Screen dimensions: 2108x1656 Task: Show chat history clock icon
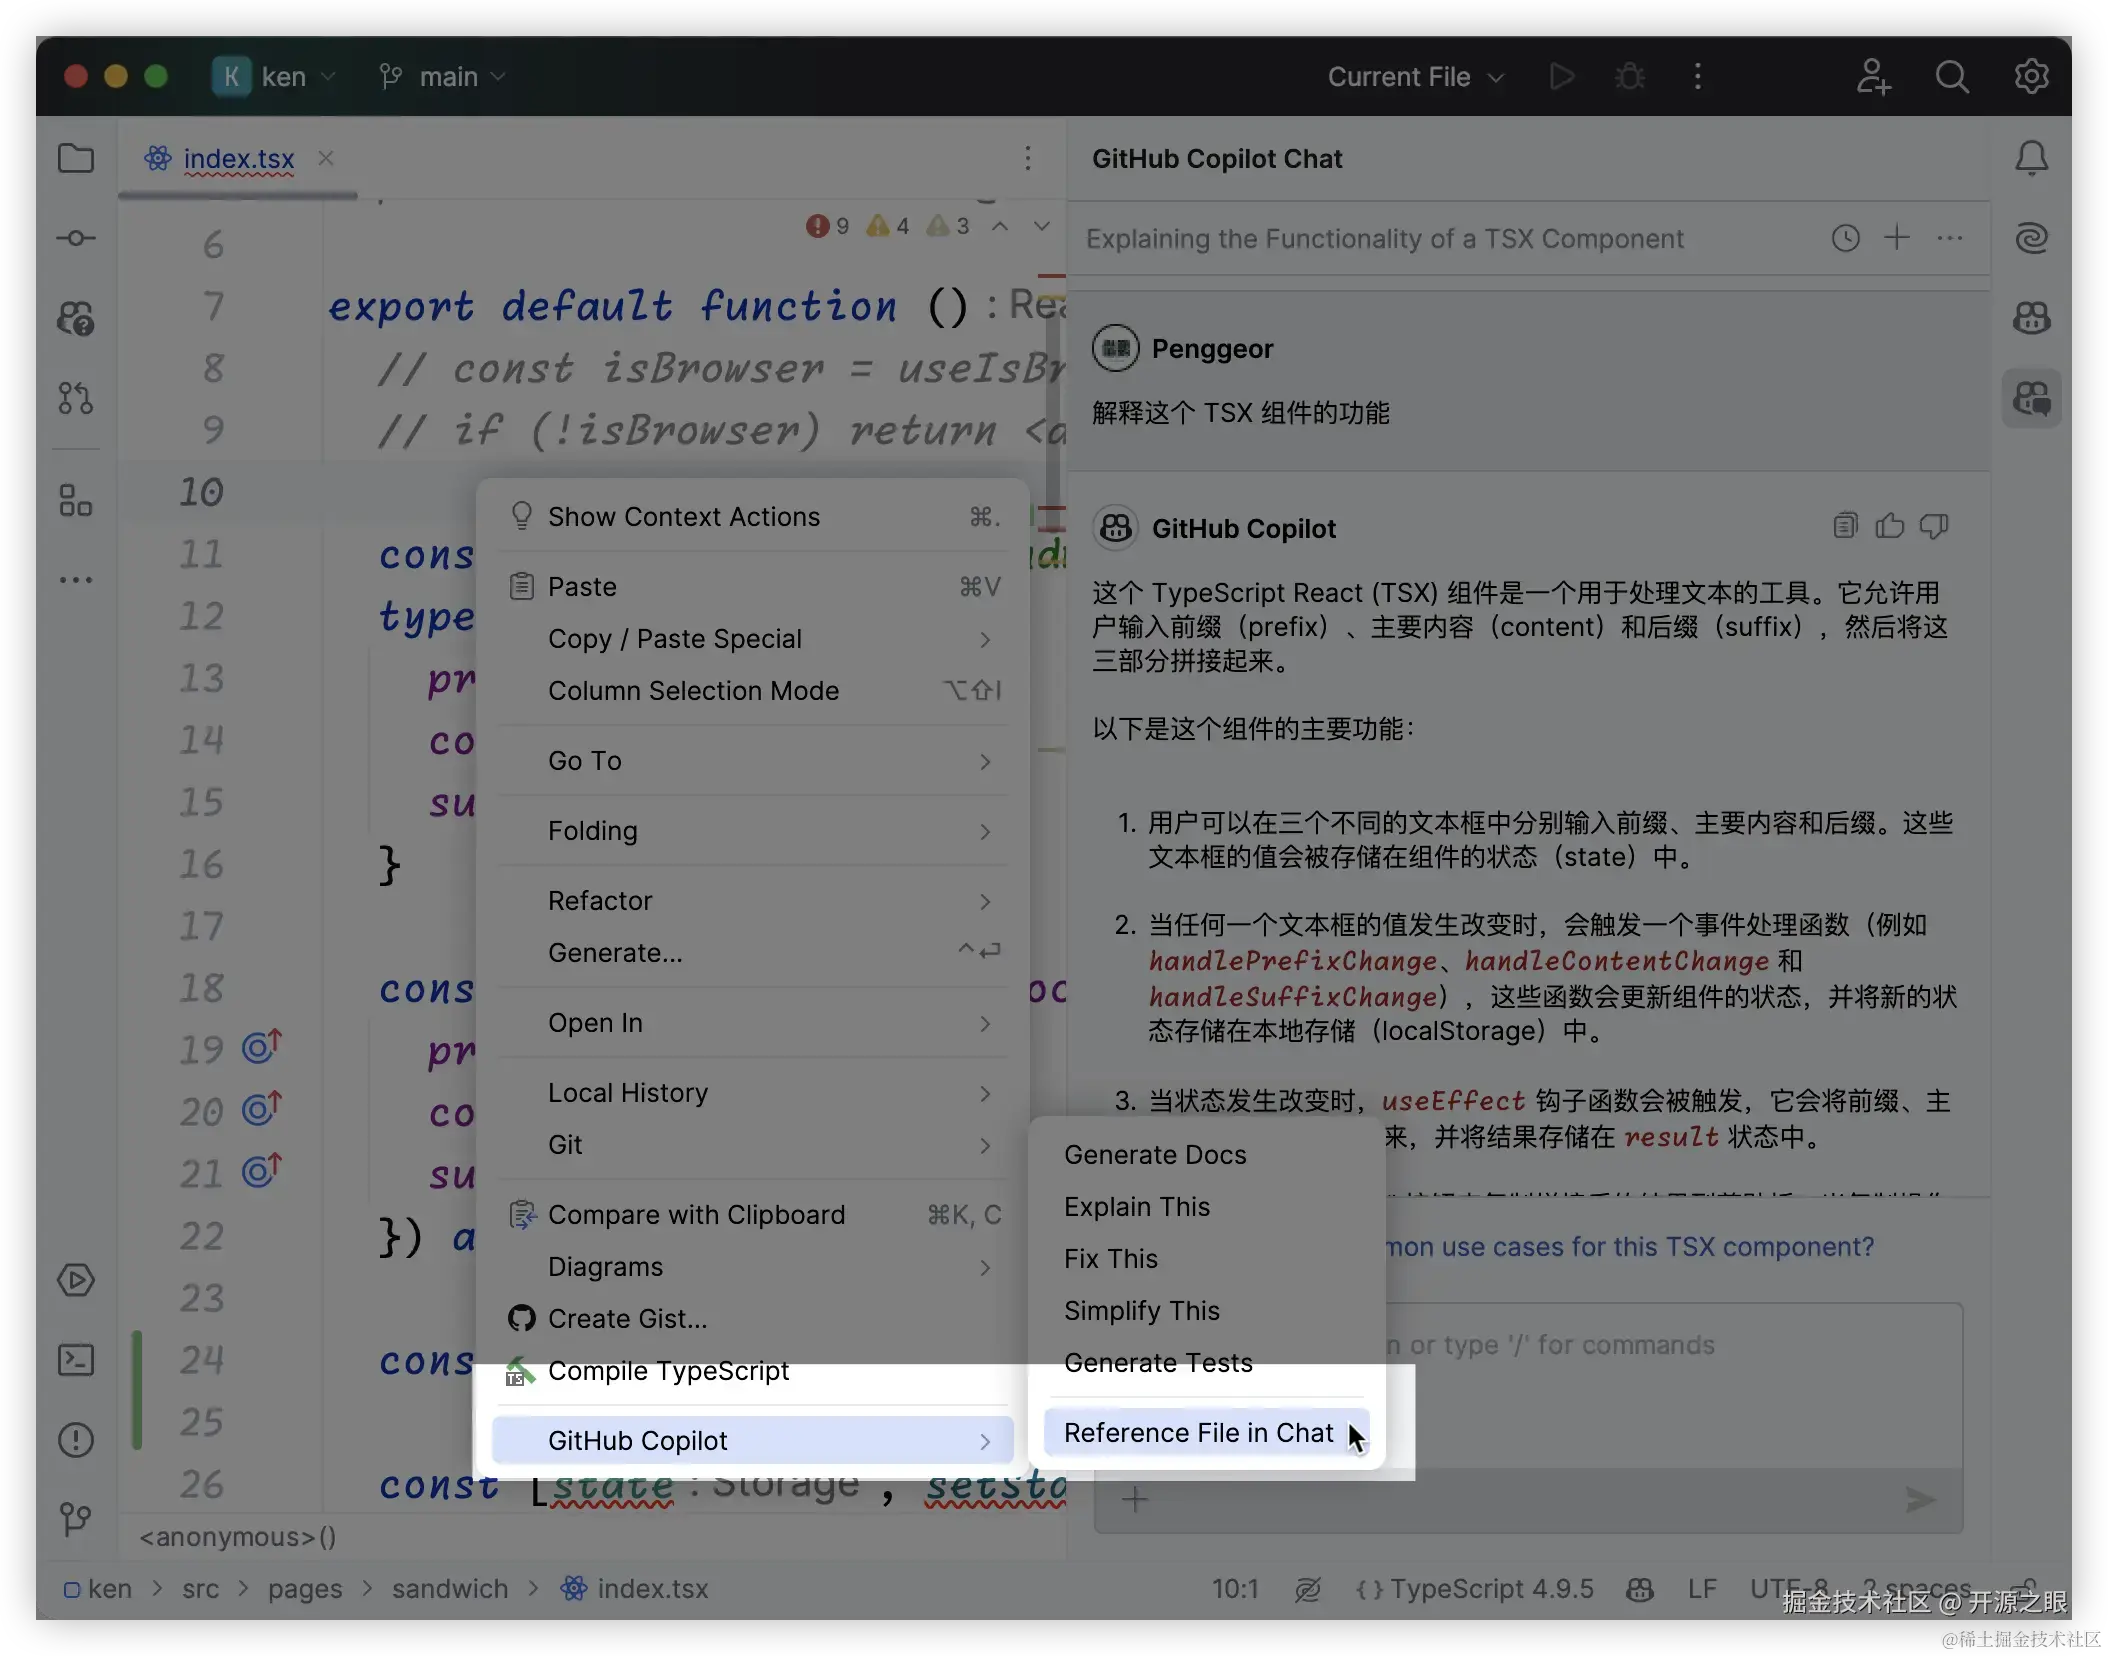coord(1845,238)
